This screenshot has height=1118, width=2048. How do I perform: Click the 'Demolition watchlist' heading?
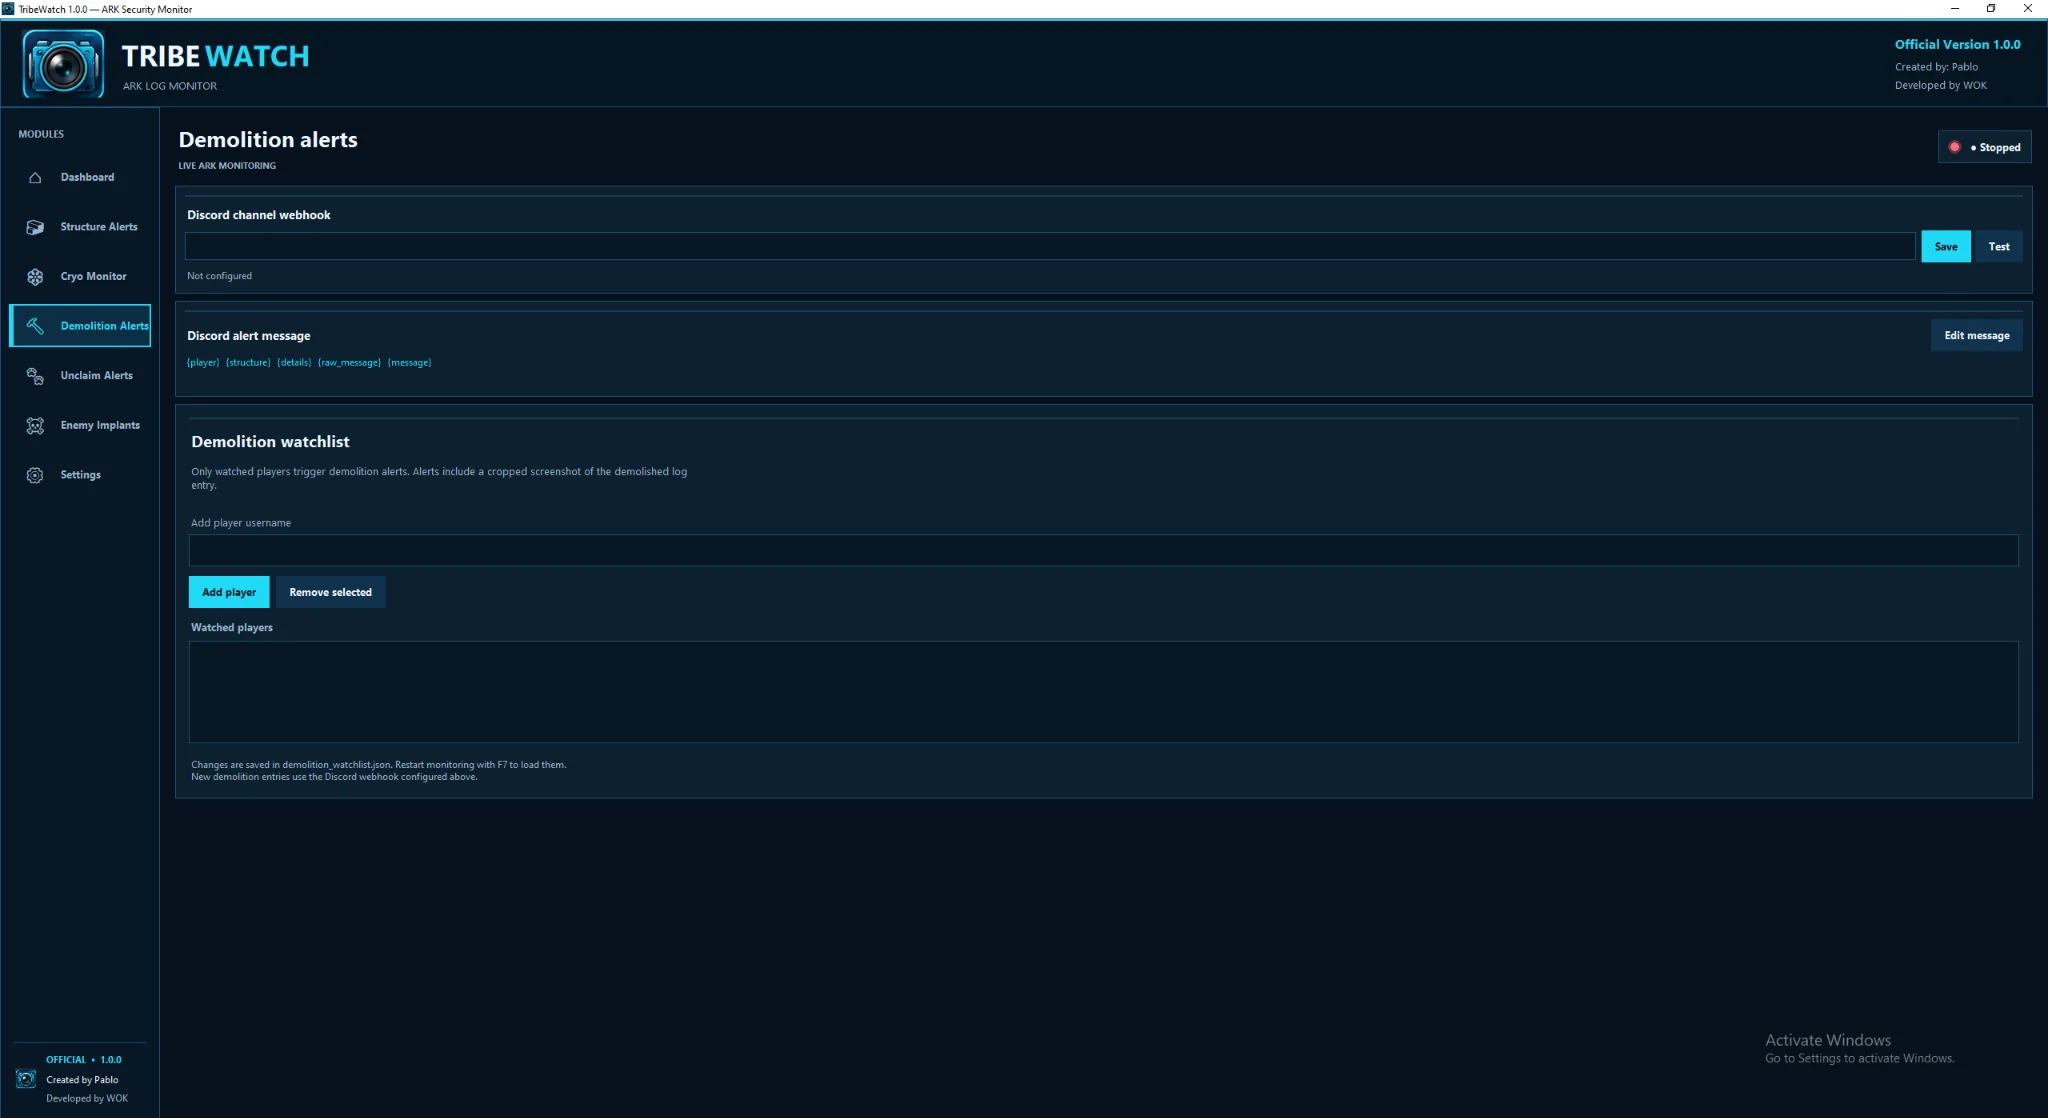click(x=270, y=442)
